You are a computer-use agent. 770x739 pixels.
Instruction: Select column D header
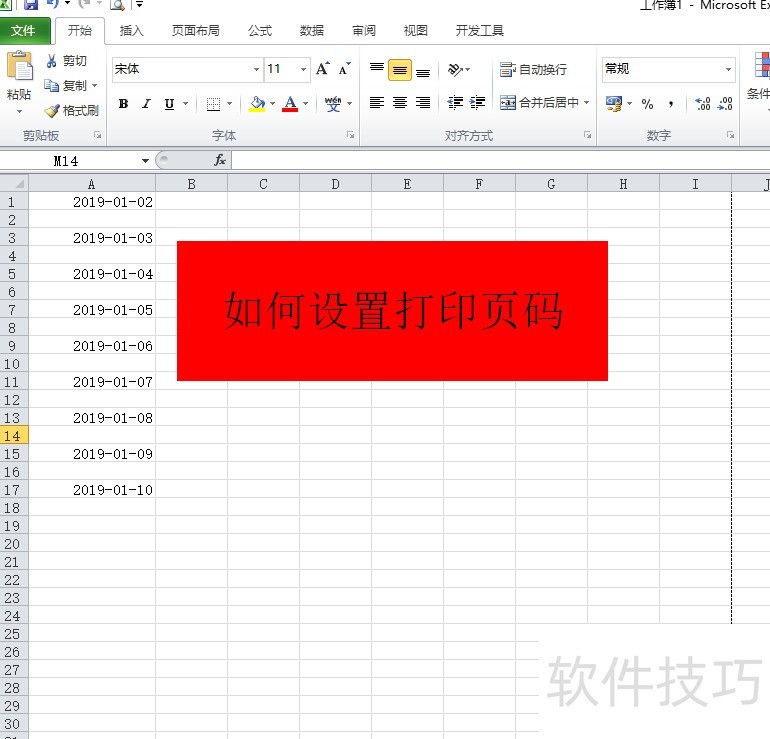tap(335, 184)
